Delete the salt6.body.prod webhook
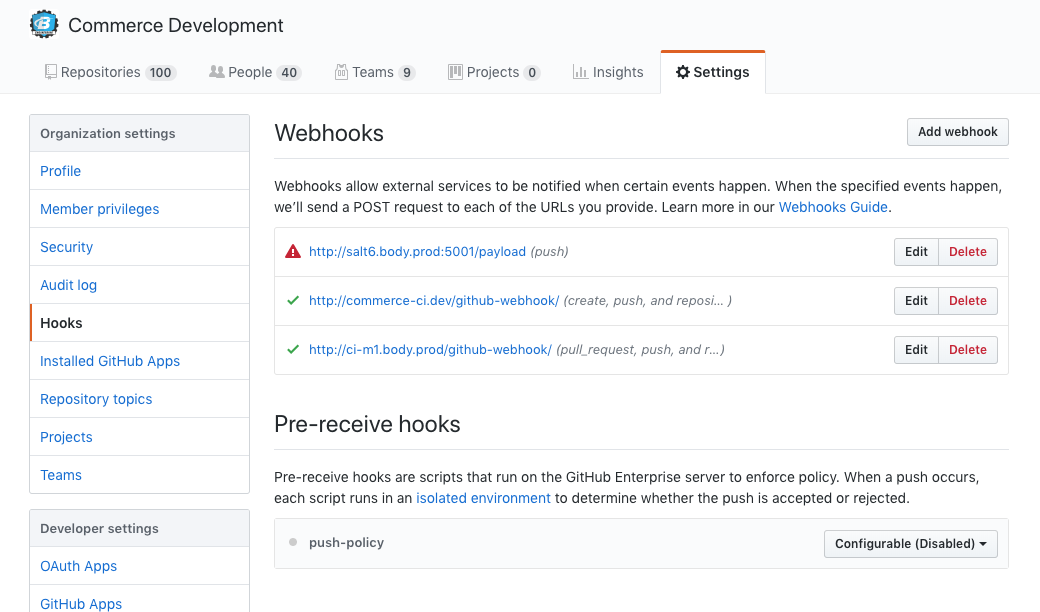 (x=968, y=252)
